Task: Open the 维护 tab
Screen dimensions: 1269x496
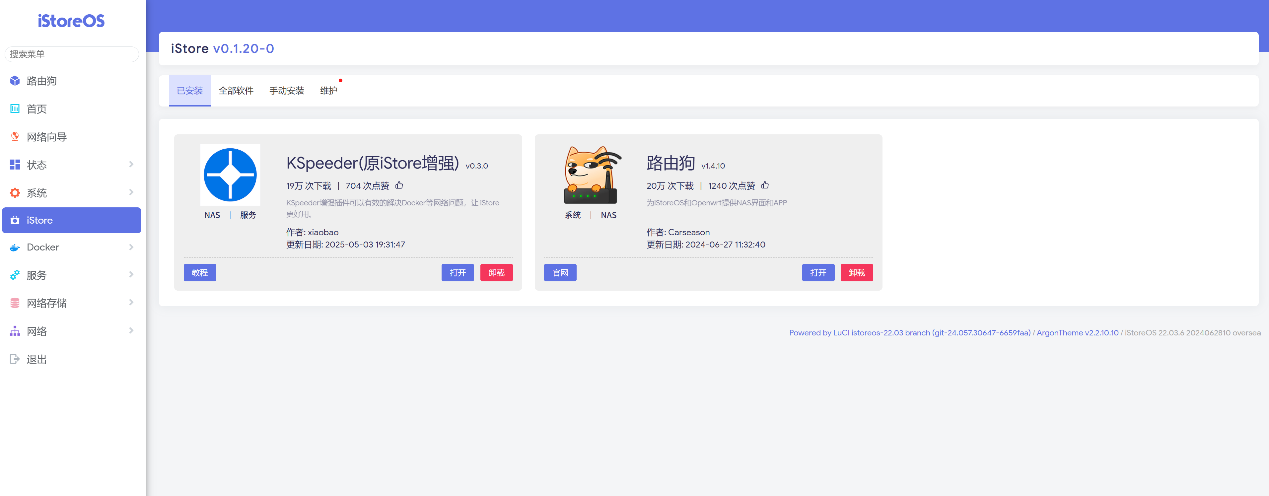Action: click(x=328, y=90)
